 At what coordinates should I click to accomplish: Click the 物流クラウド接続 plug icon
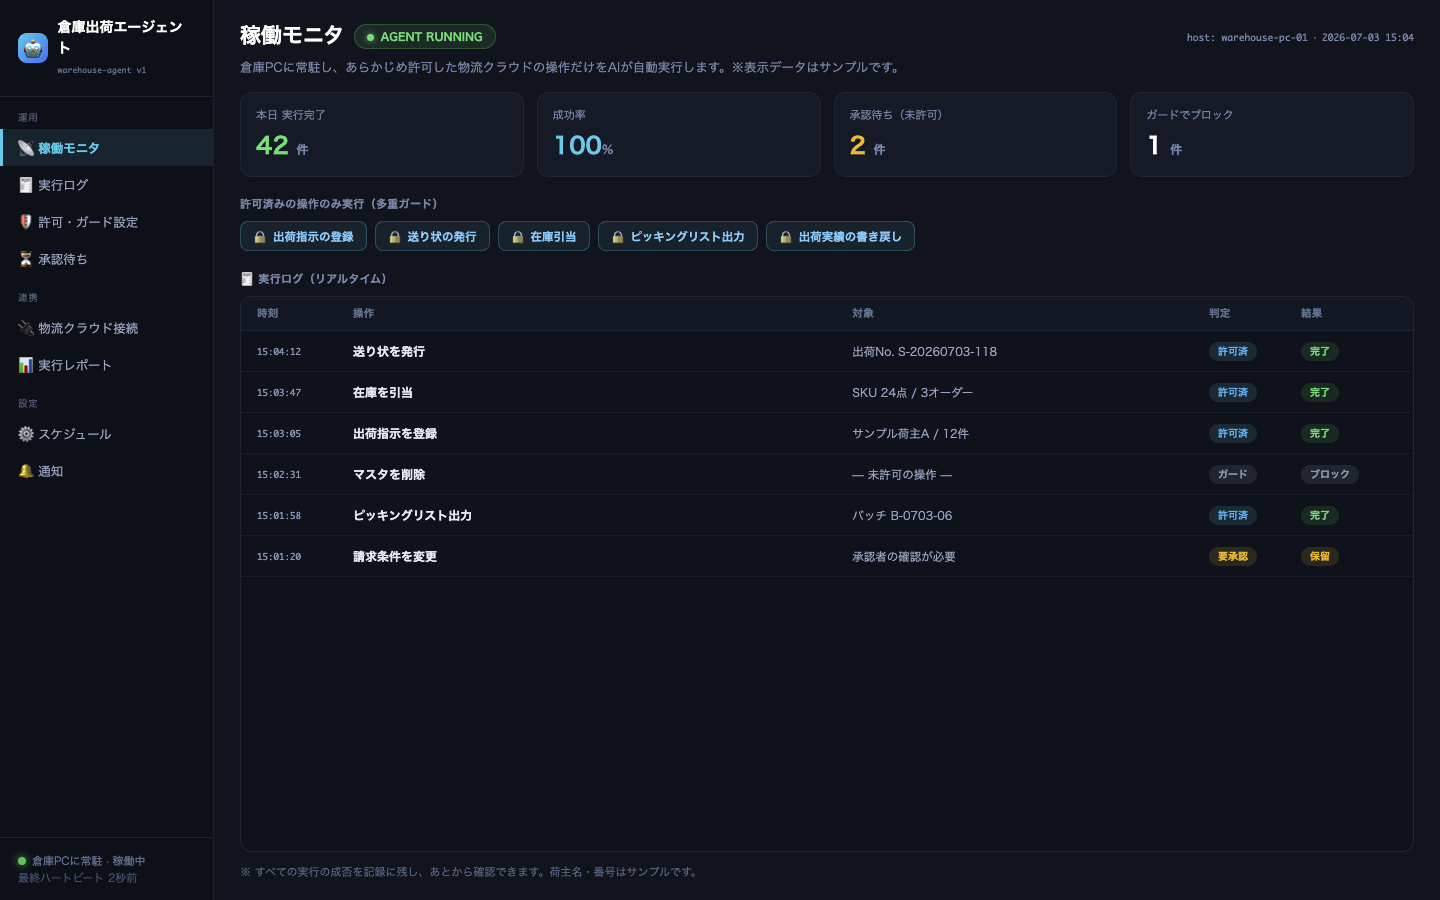(26, 328)
